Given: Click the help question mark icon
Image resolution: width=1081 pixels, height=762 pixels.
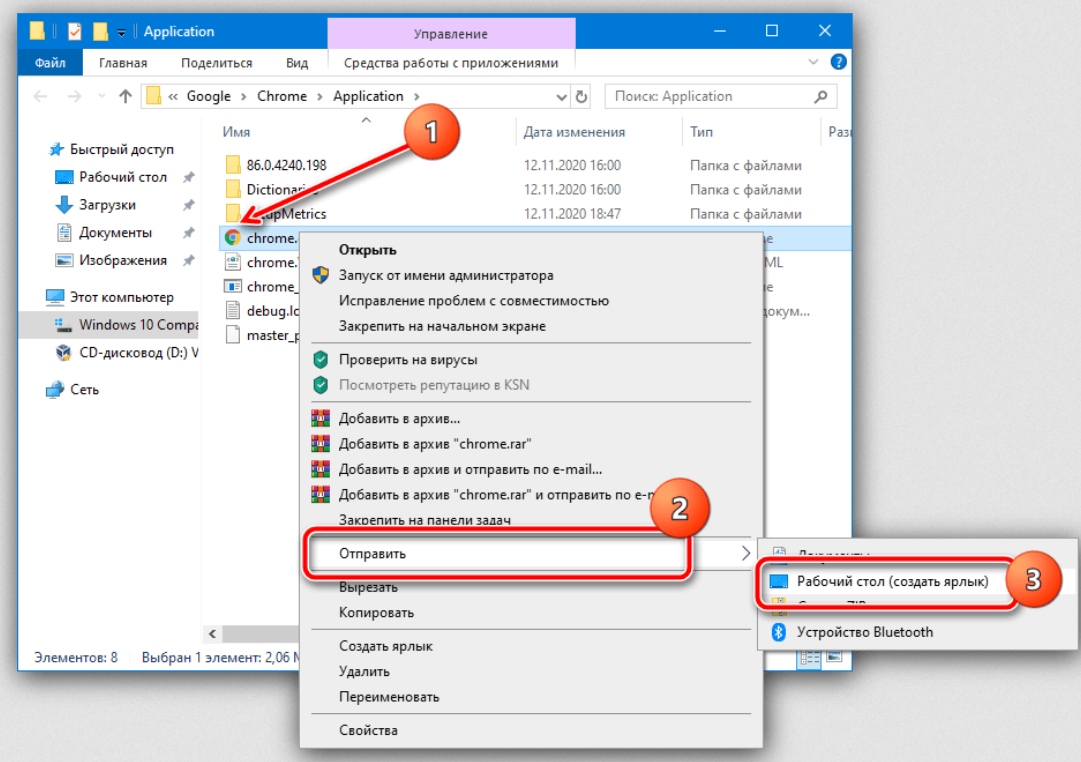Looking at the screenshot, I should click(x=839, y=62).
